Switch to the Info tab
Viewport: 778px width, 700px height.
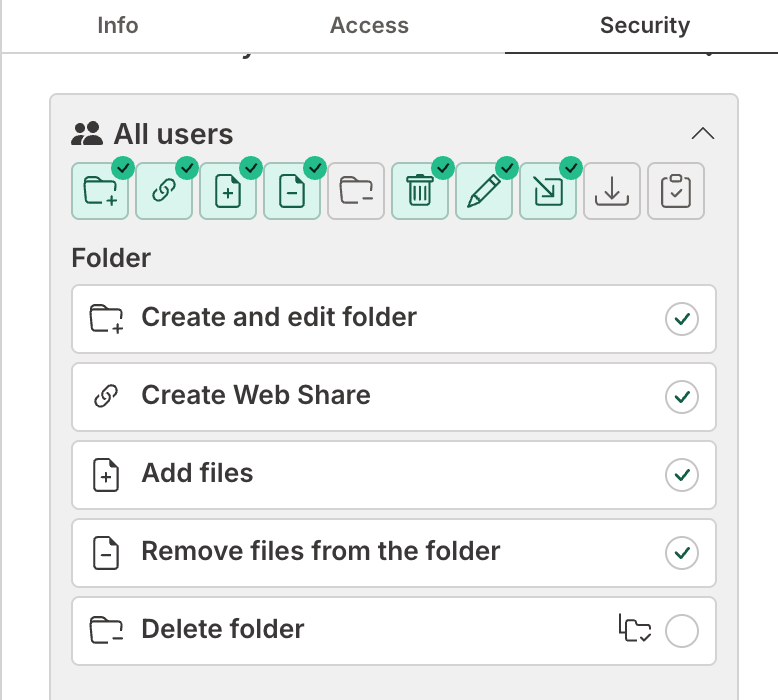pos(118,26)
